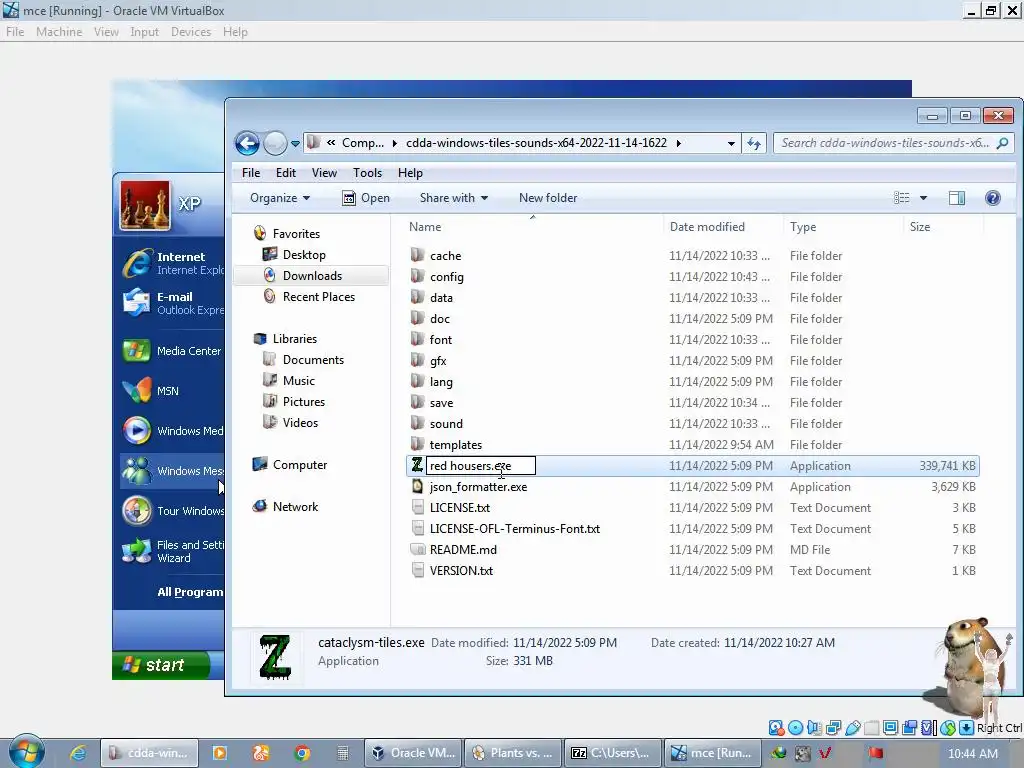1024x768 pixels.
Task: Select LICENSE-OFL-Terminus-Font.txt
Action: tap(514, 528)
